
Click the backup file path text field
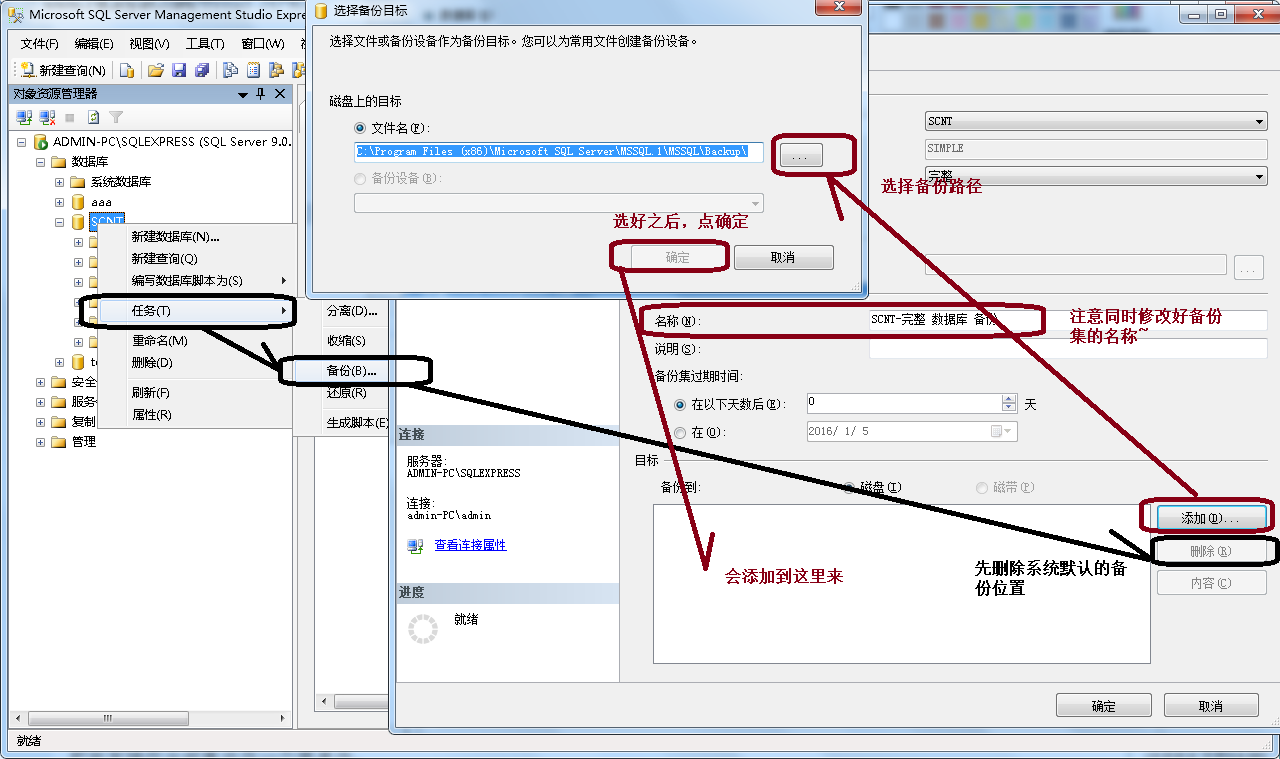click(559, 152)
